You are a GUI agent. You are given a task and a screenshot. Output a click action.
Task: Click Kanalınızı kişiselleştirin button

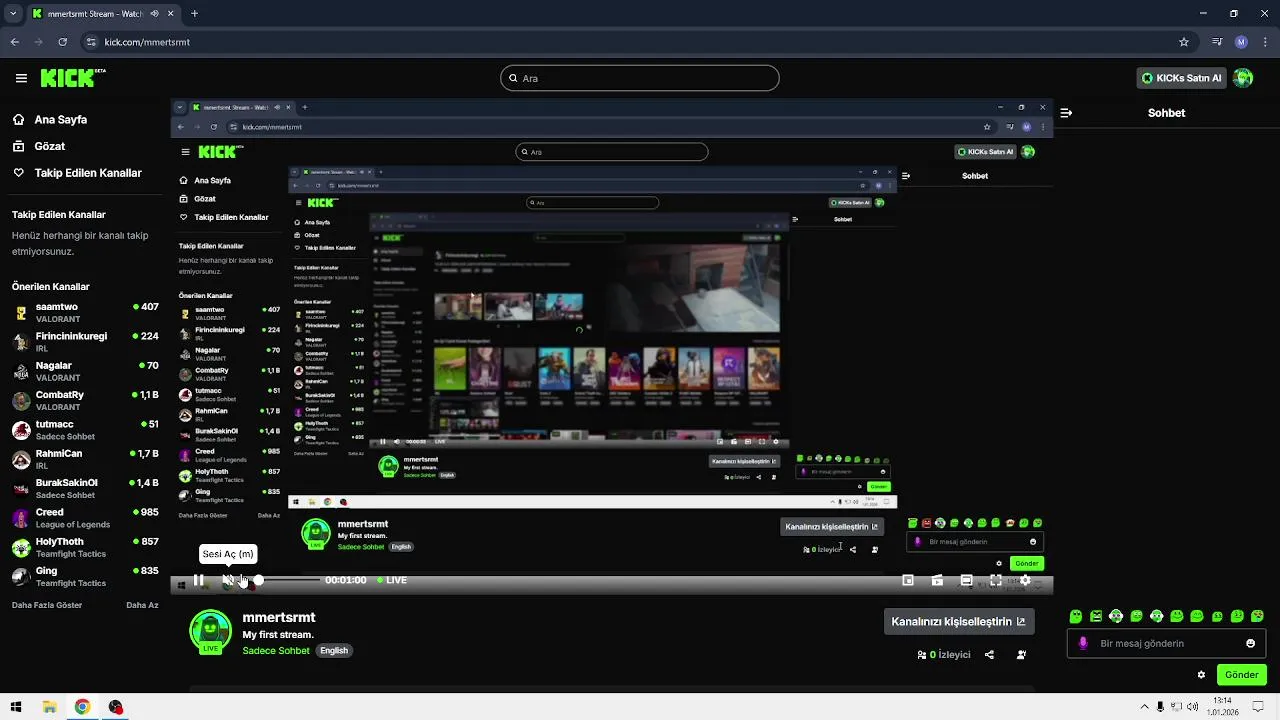[x=958, y=622]
